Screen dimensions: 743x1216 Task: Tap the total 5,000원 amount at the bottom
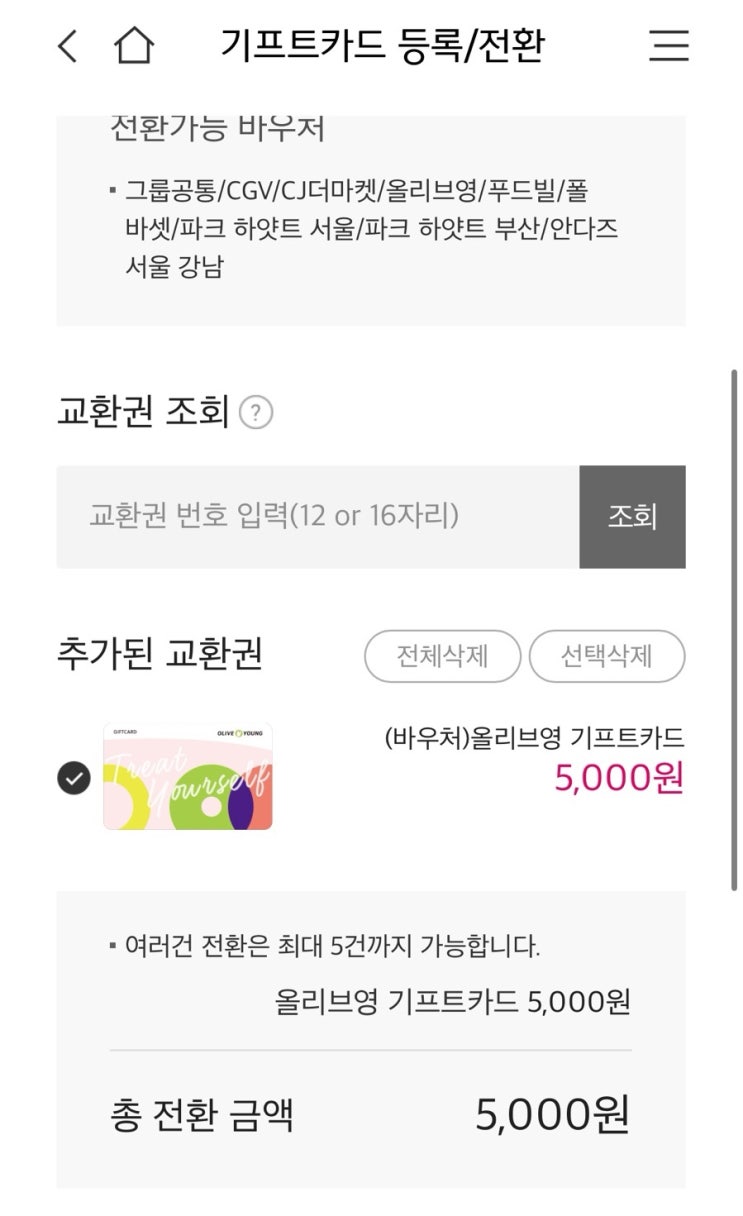[553, 1115]
